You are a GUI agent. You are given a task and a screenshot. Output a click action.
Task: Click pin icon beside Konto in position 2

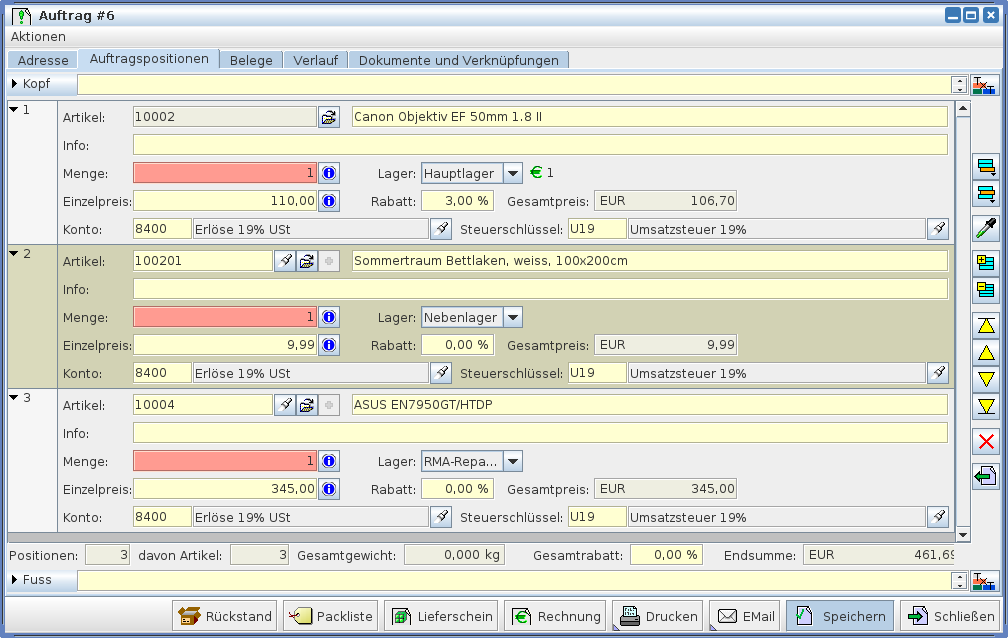[440, 373]
